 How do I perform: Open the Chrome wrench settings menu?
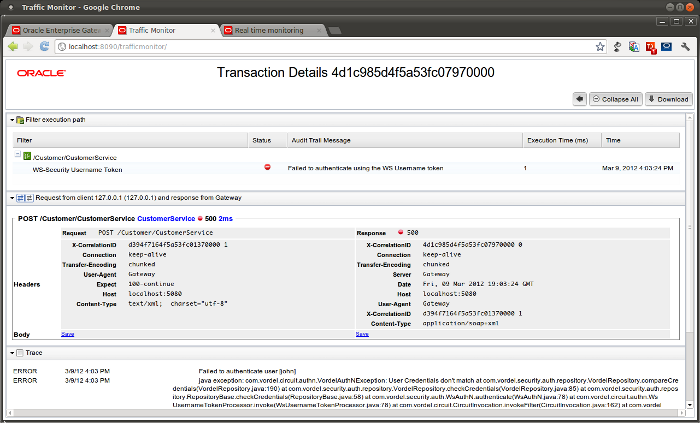coord(686,46)
